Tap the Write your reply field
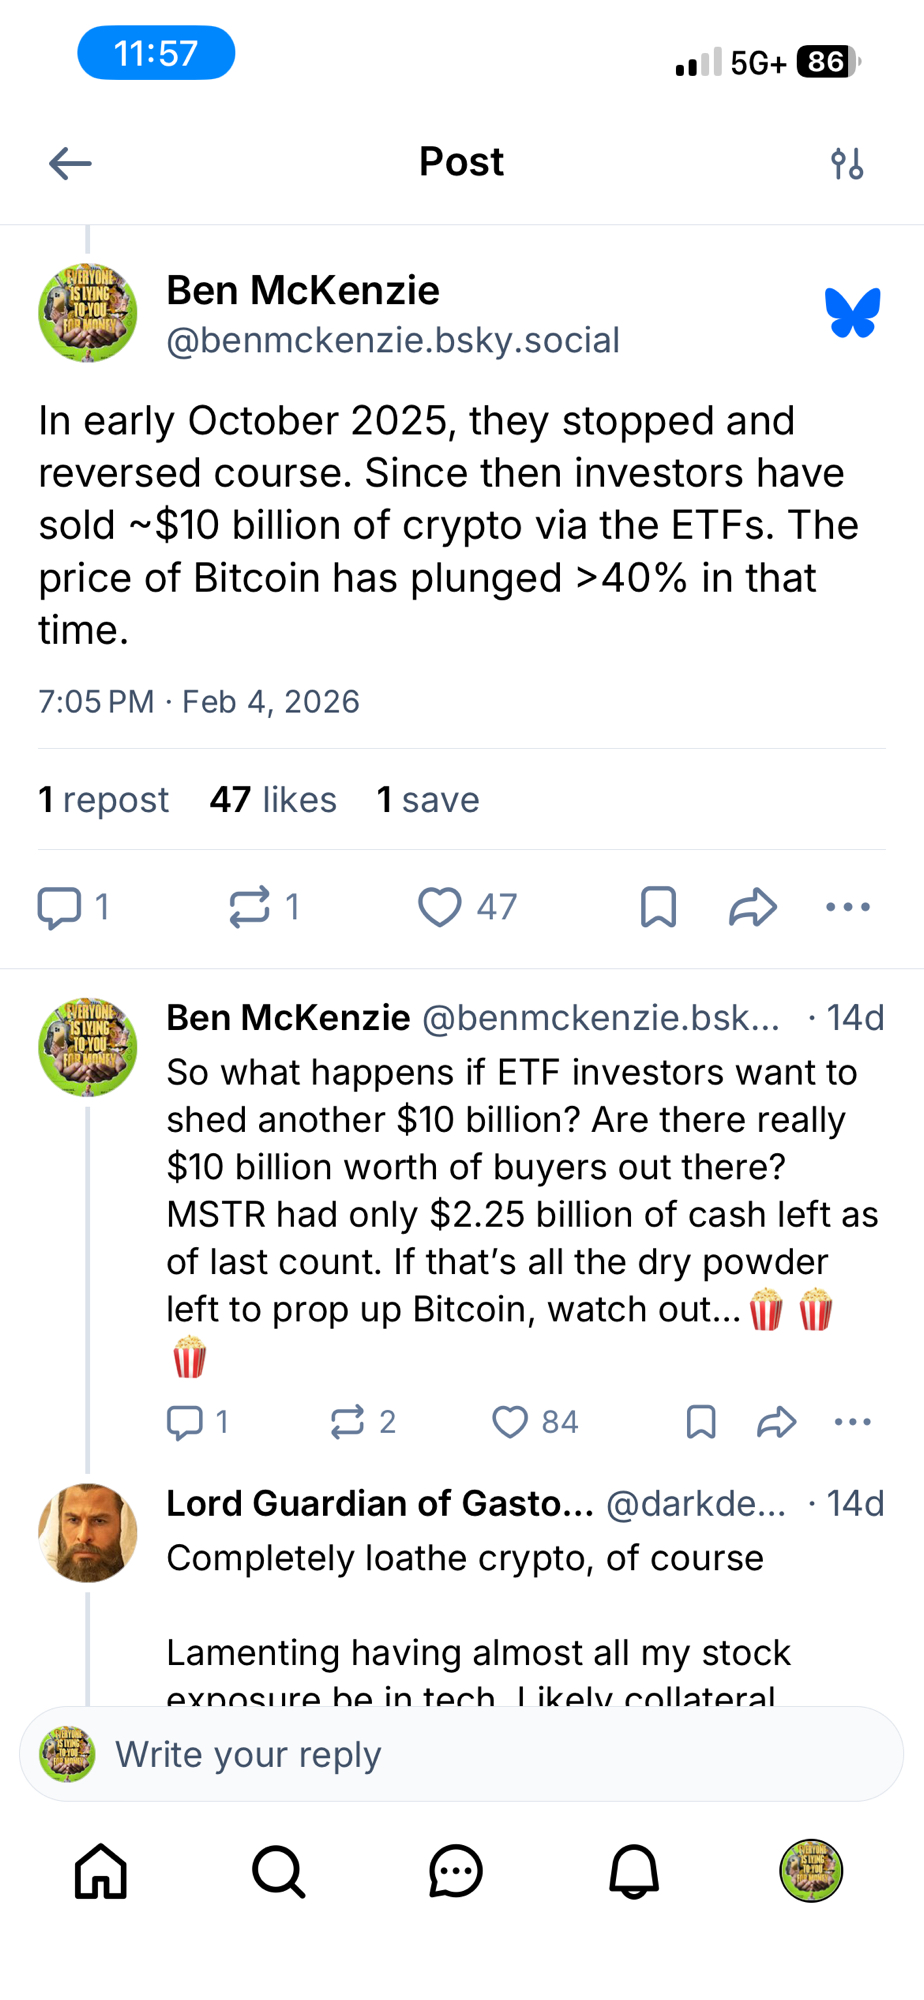This screenshot has width=924, height=2000. [x=462, y=1755]
